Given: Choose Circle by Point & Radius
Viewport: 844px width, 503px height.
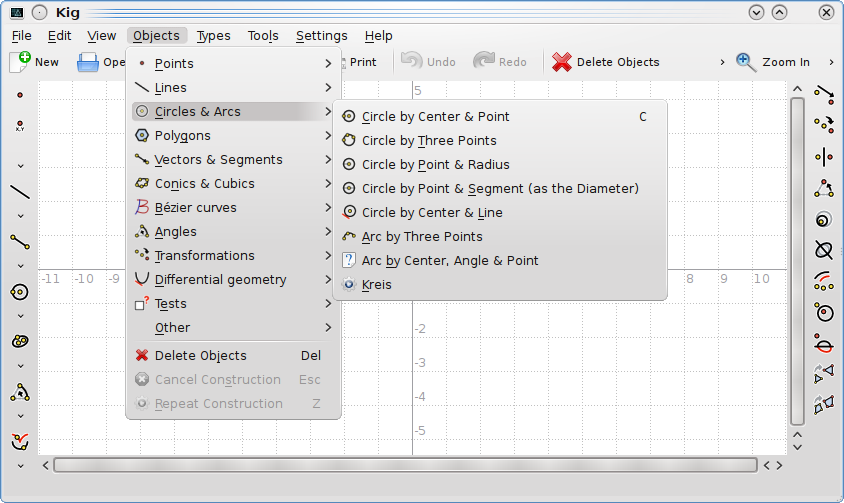Looking at the screenshot, I should coord(500,164).
